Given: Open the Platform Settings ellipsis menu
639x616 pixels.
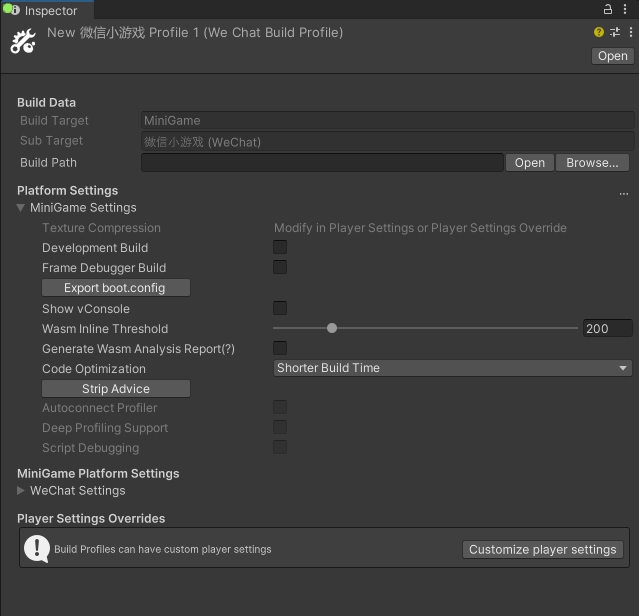Looking at the screenshot, I should [624, 192].
